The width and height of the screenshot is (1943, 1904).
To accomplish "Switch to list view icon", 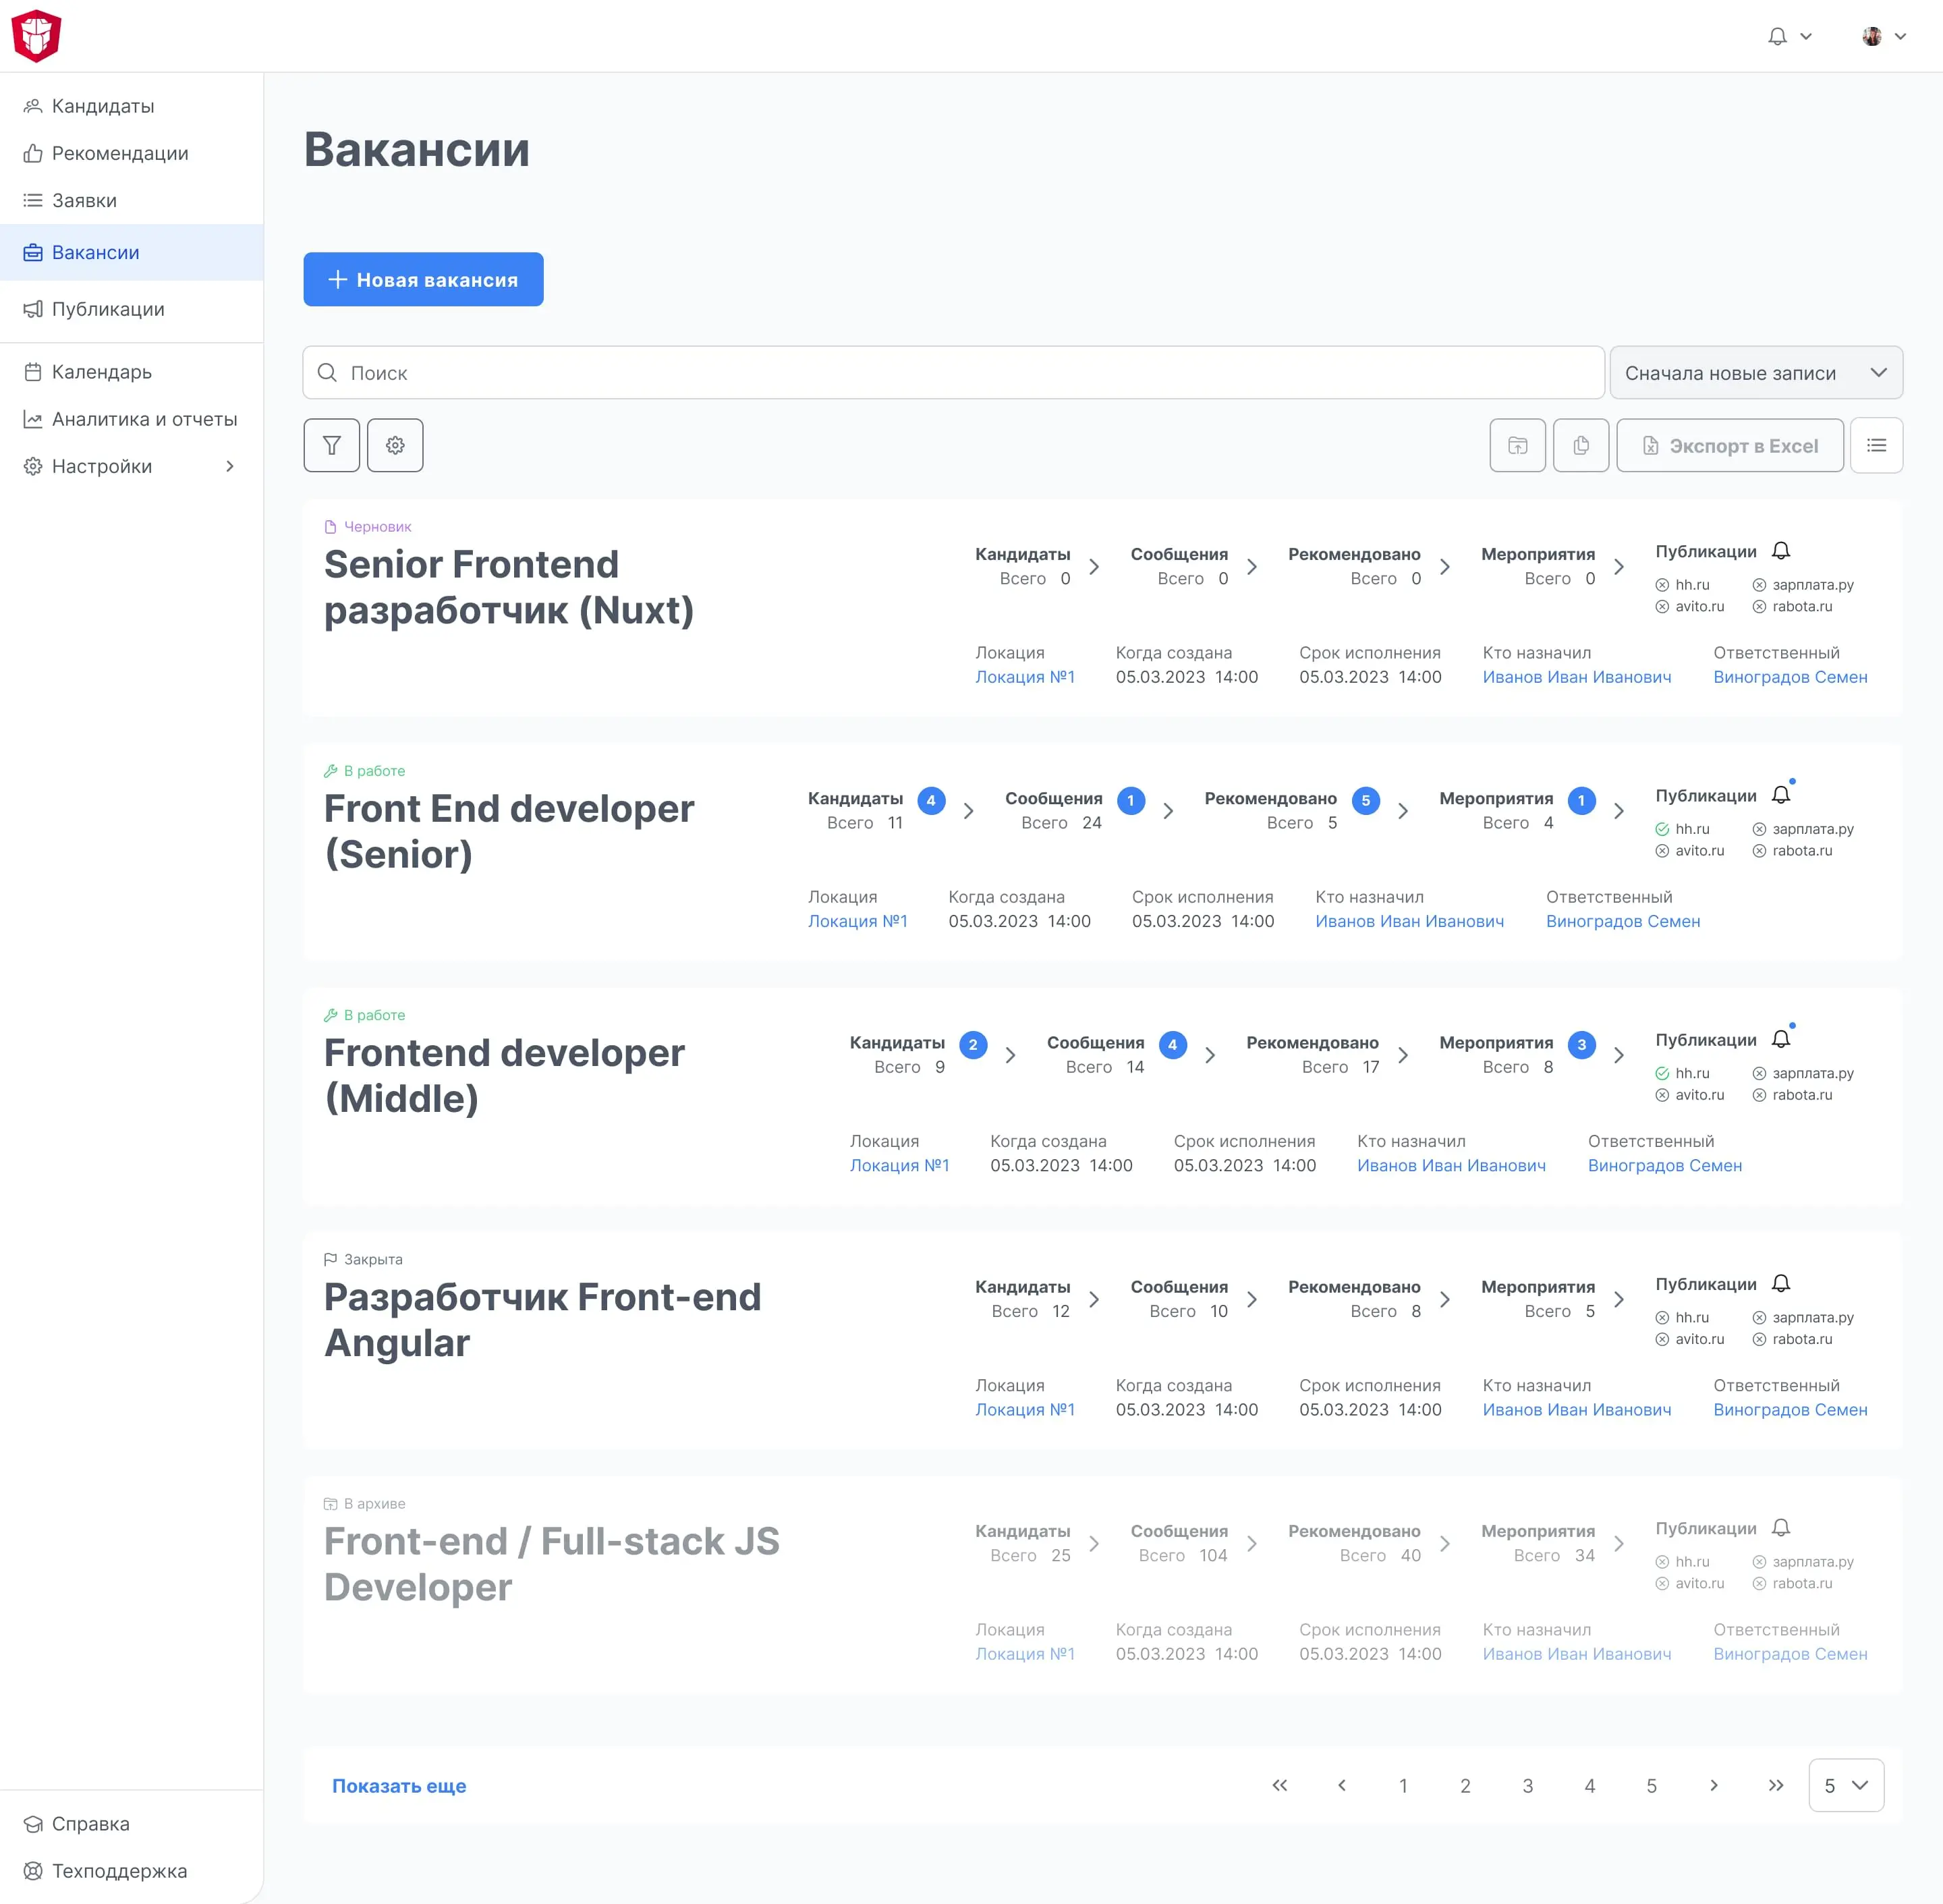I will point(1876,445).
